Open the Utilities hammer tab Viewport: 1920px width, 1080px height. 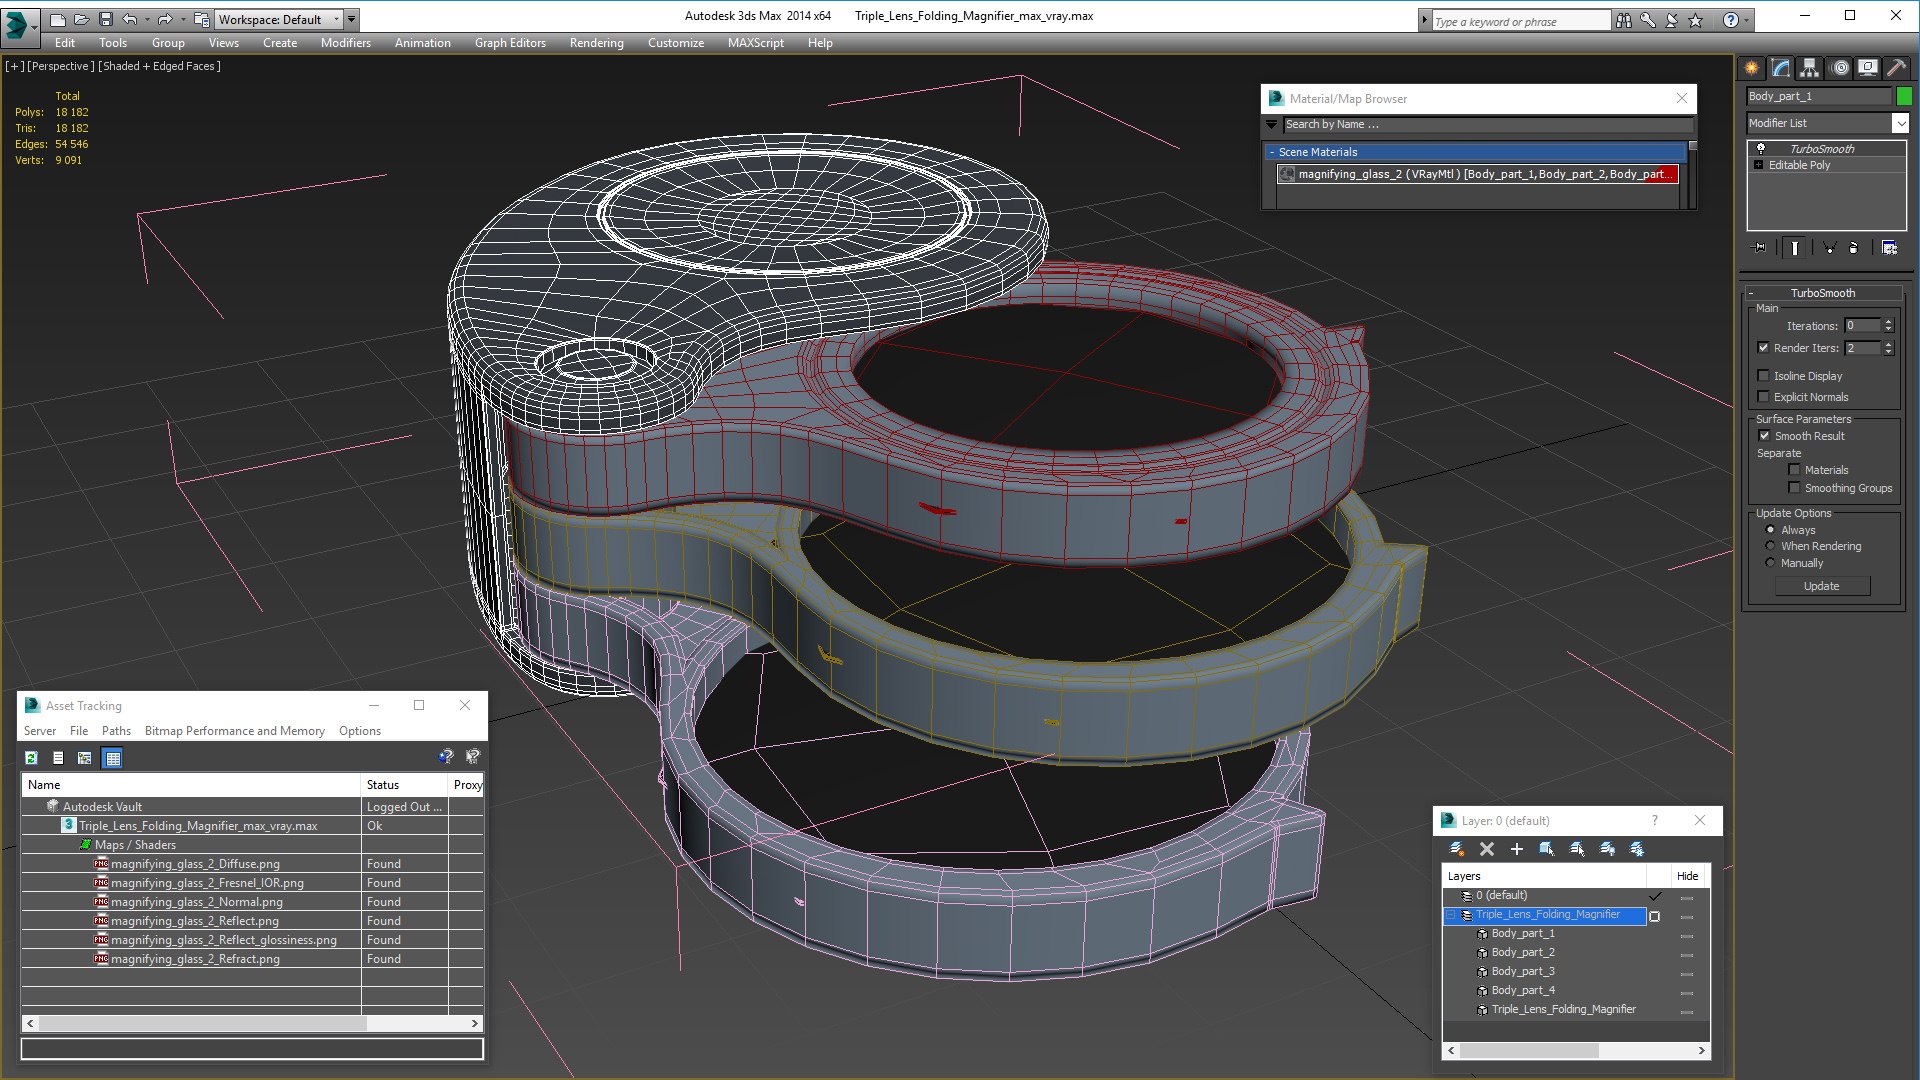pos(1896,68)
